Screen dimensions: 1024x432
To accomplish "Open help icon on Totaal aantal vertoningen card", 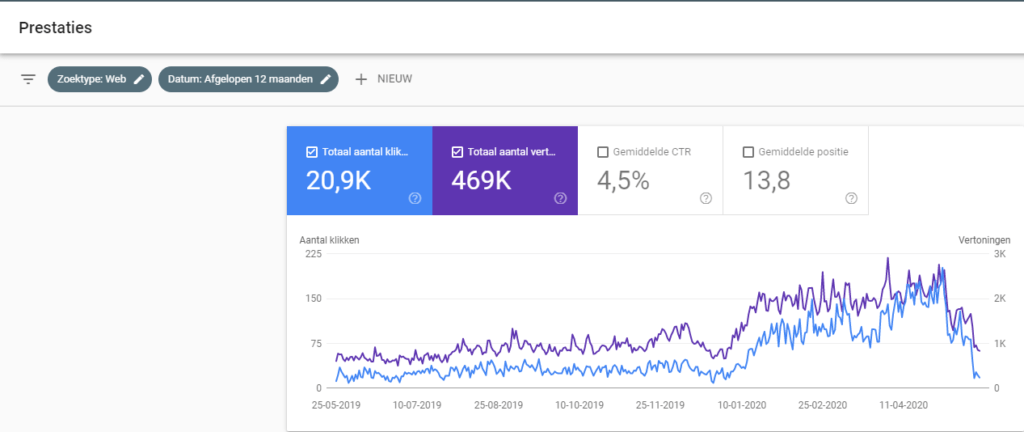I will tap(560, 198).
